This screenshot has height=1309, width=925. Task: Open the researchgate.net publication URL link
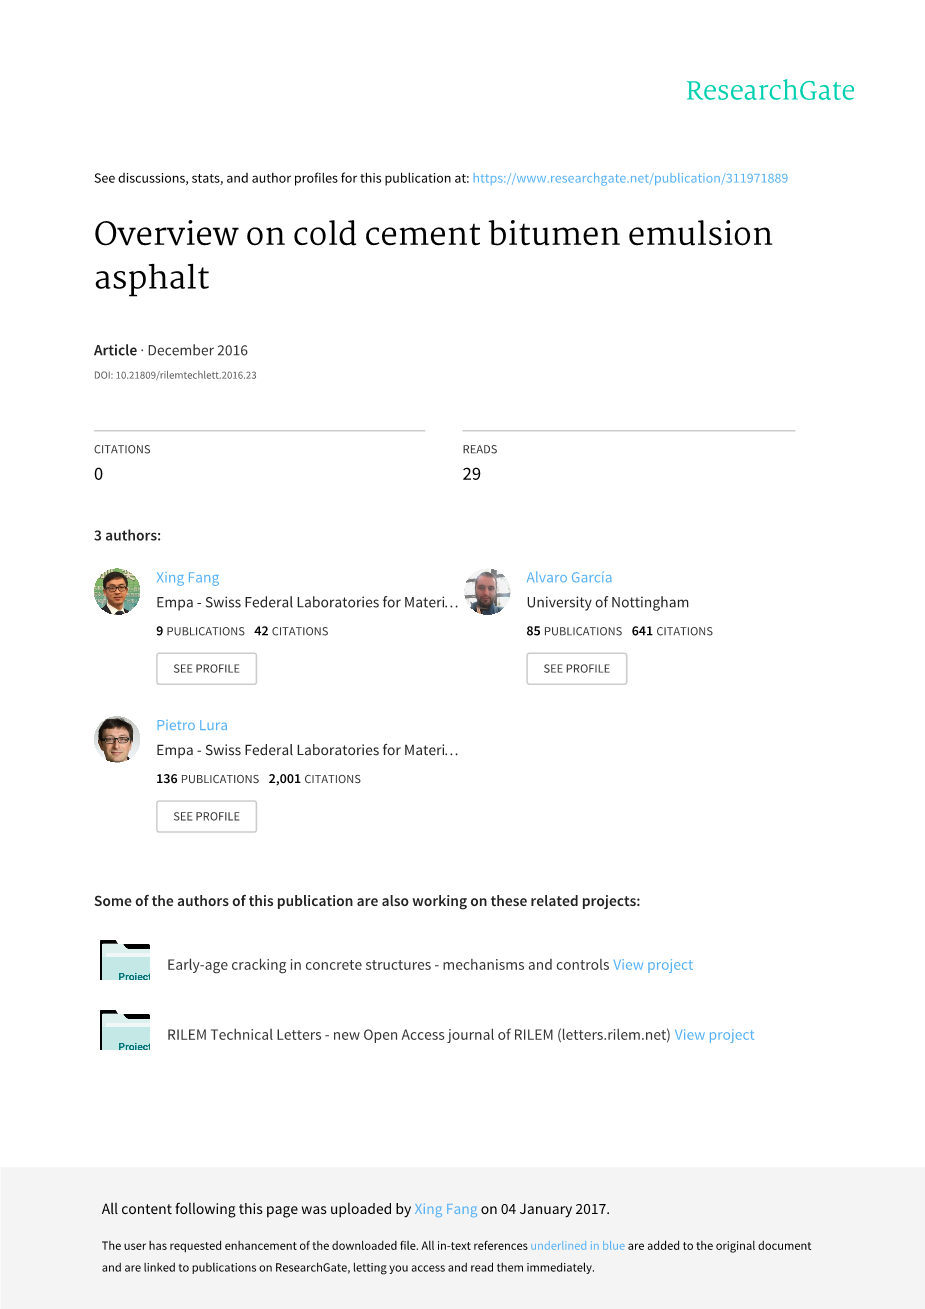click(x=630, y=179)
